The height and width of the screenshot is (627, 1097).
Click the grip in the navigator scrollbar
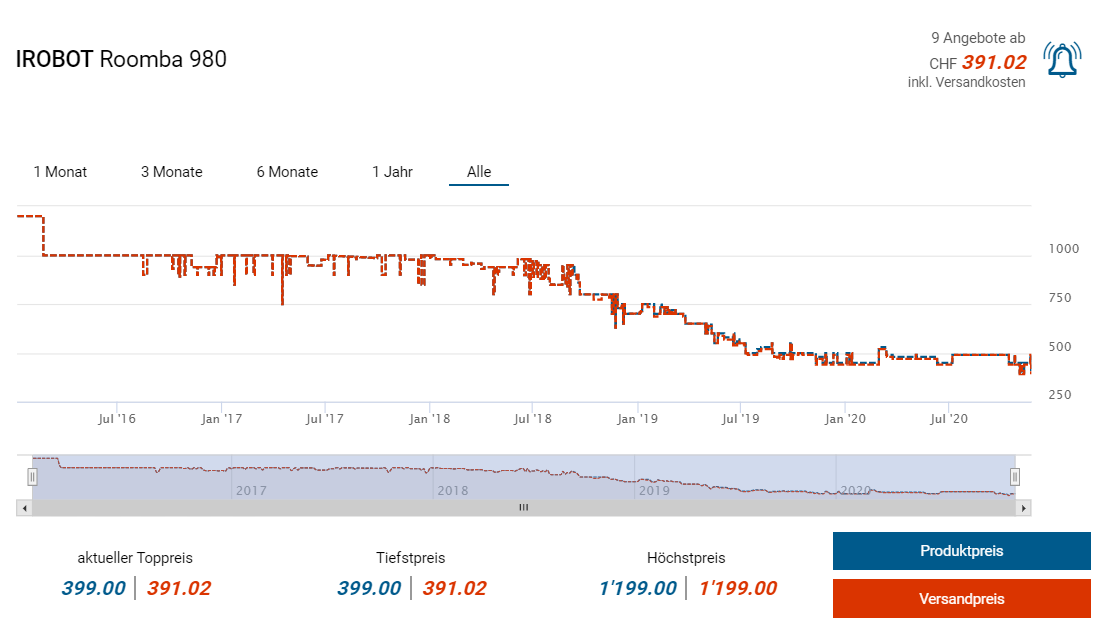pyautogui.click(x=522, y=508)
